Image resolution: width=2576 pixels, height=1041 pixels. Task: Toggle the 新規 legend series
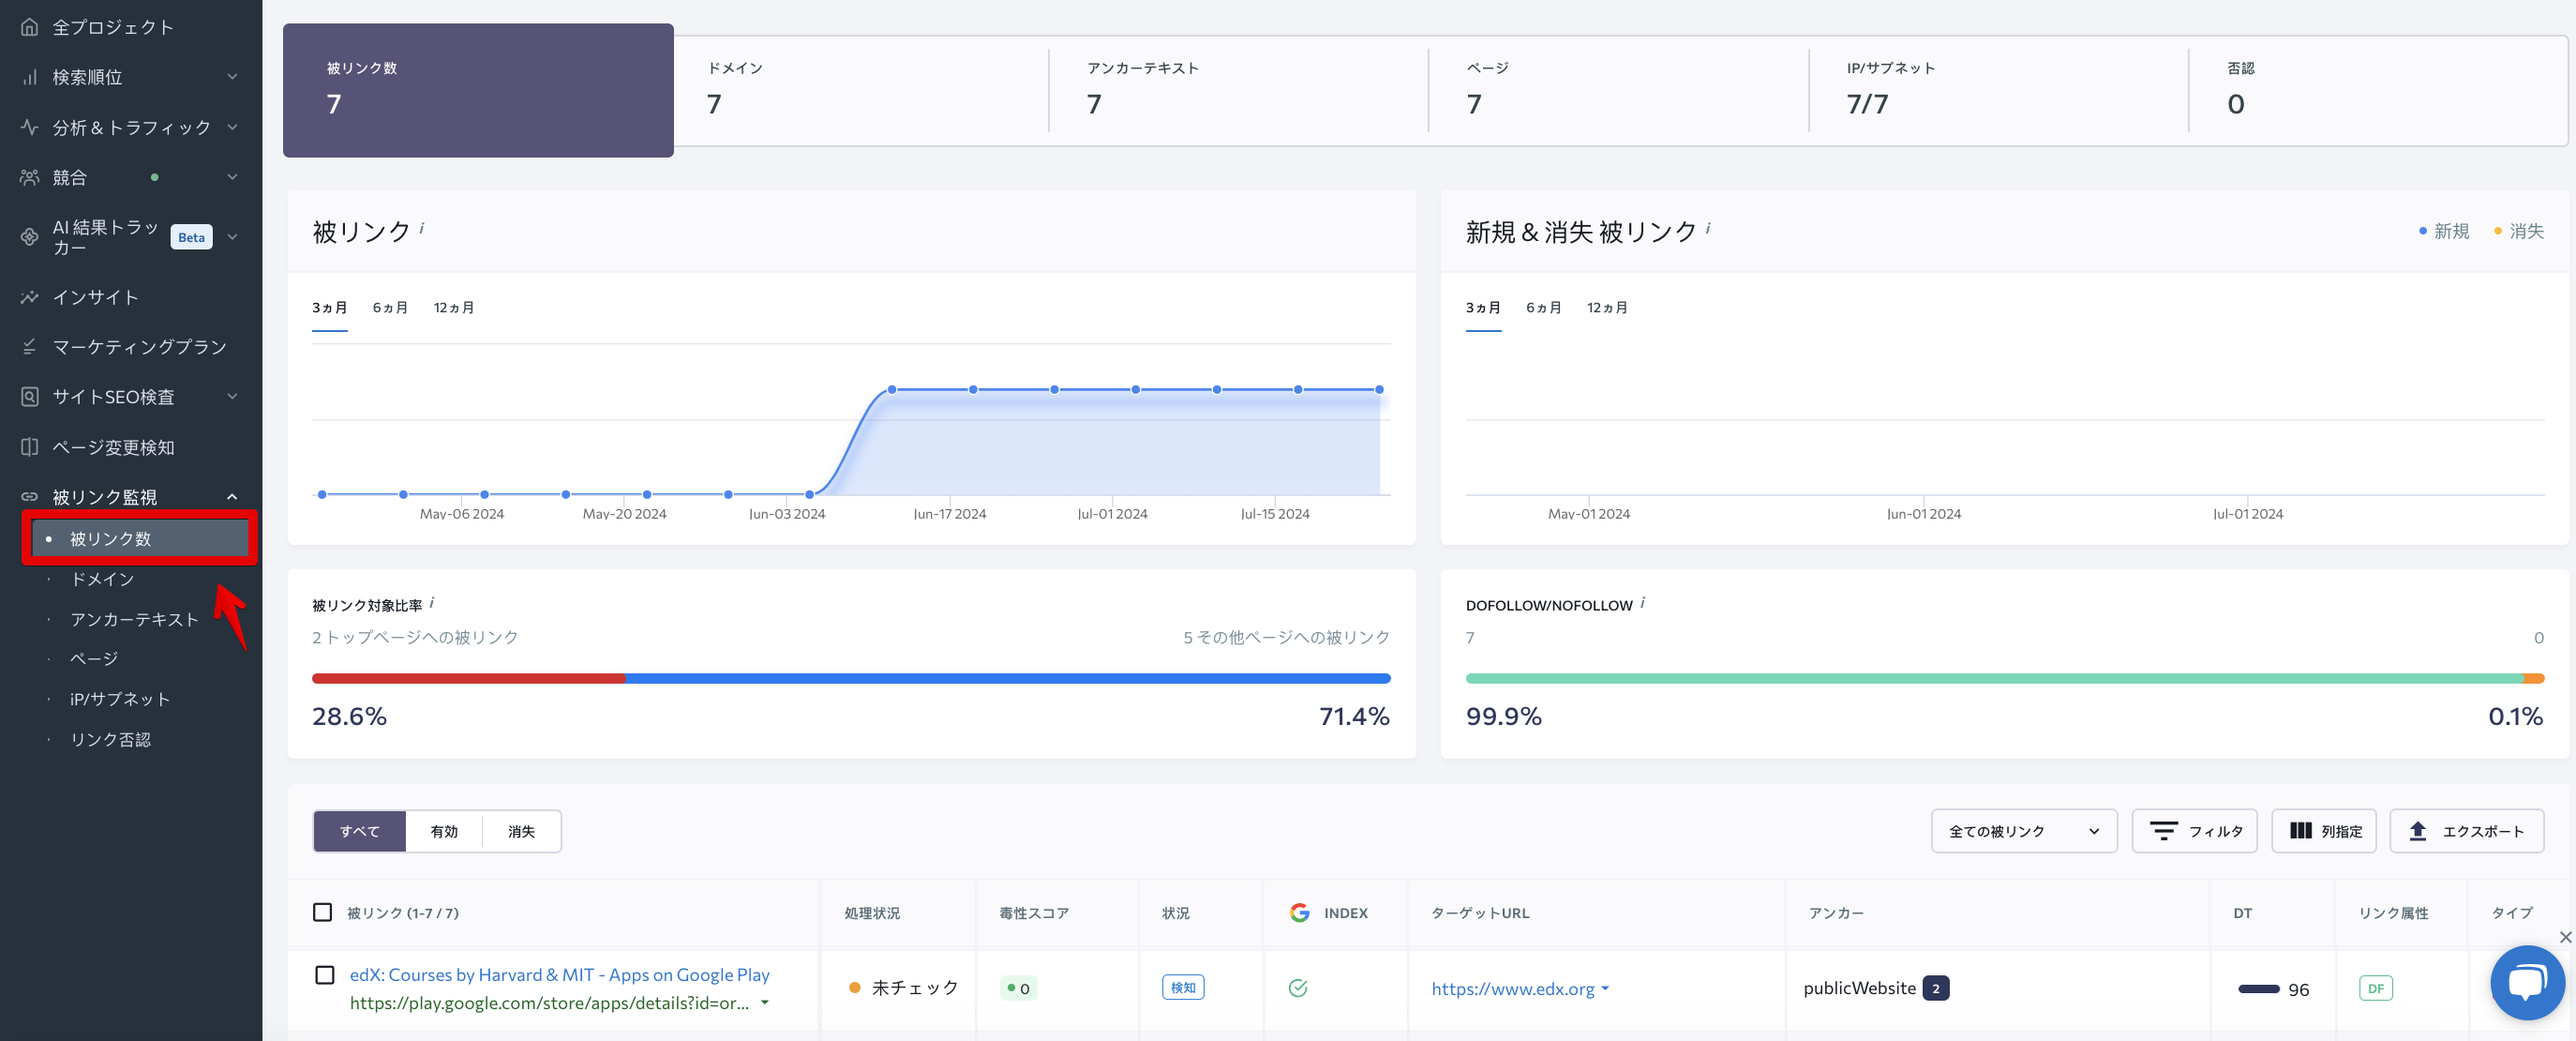2443,231
